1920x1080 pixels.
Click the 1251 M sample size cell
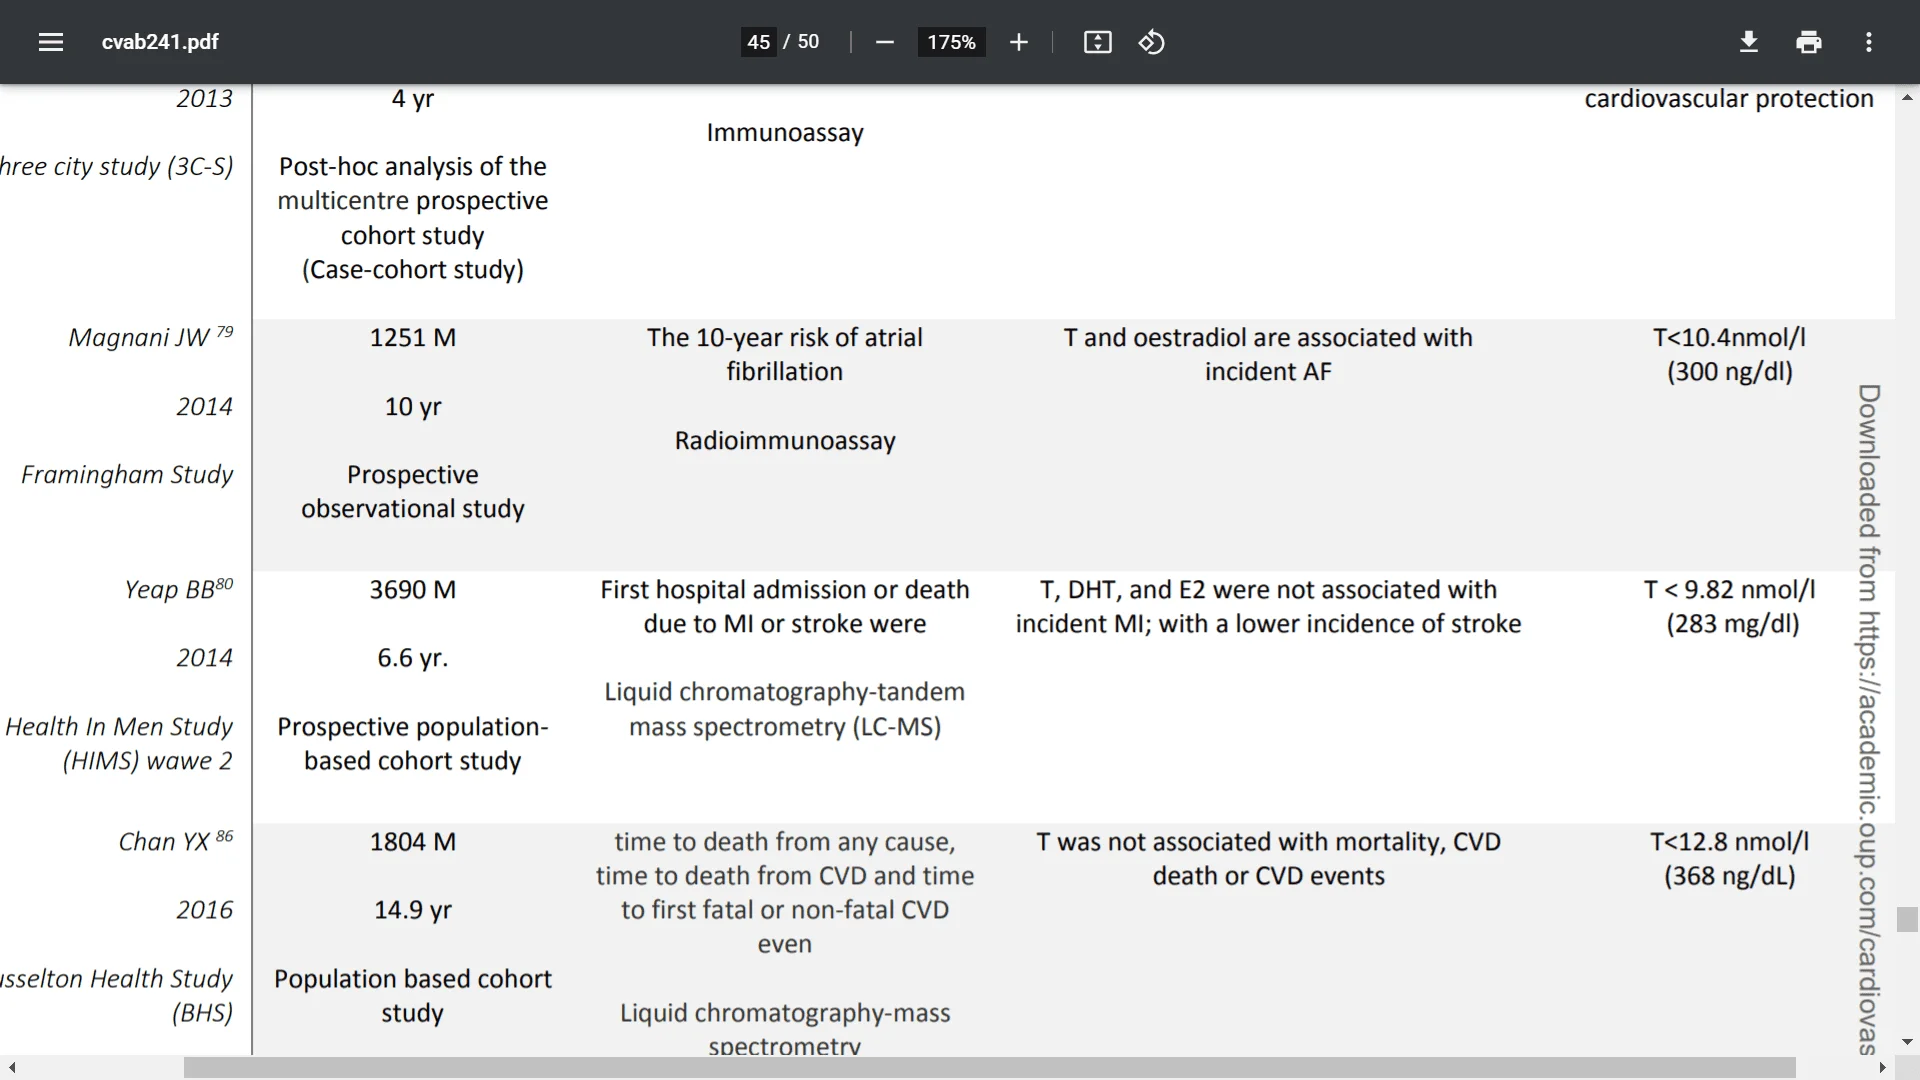click(413, 338)
